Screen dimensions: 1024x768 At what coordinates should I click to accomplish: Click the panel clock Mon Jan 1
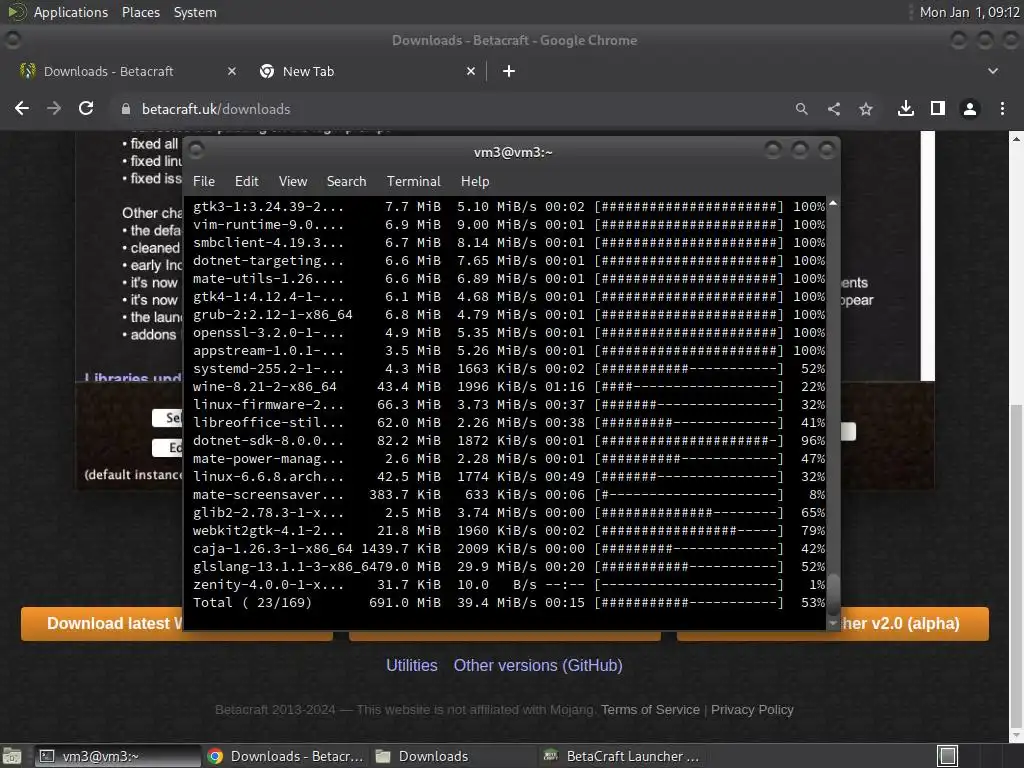pos(969,12)
